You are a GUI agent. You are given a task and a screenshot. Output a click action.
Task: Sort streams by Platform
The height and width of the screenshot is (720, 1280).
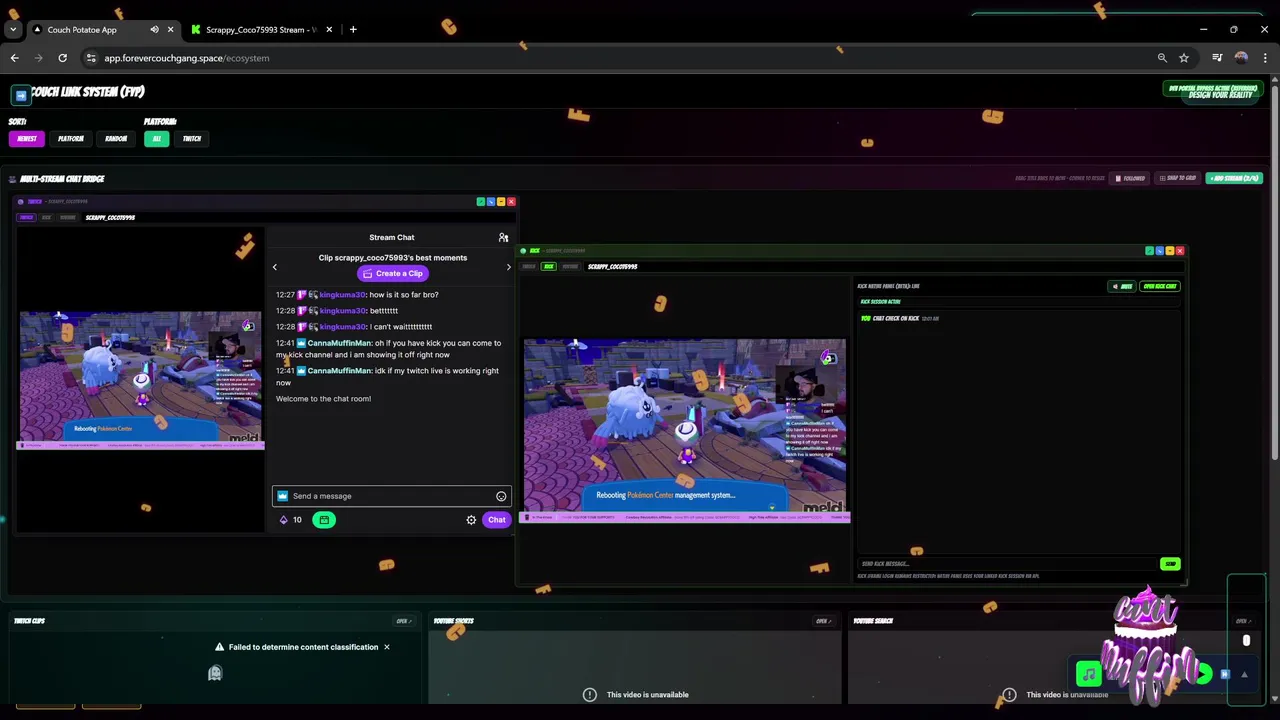(71, 139)
